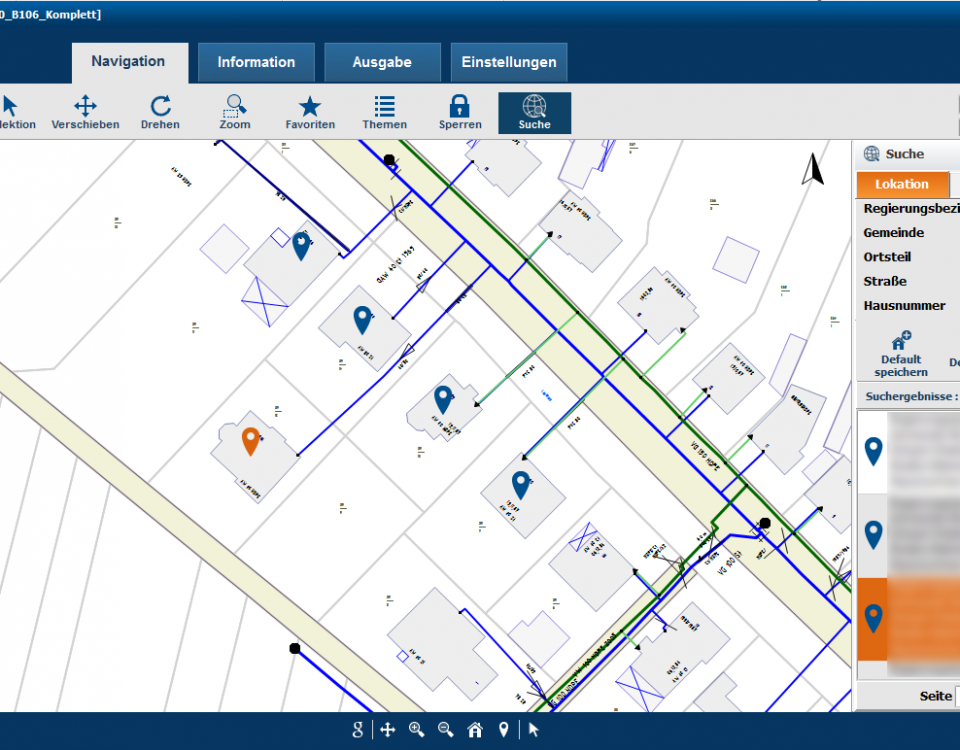Select the Verschieben pan tool

coord(85,112)
